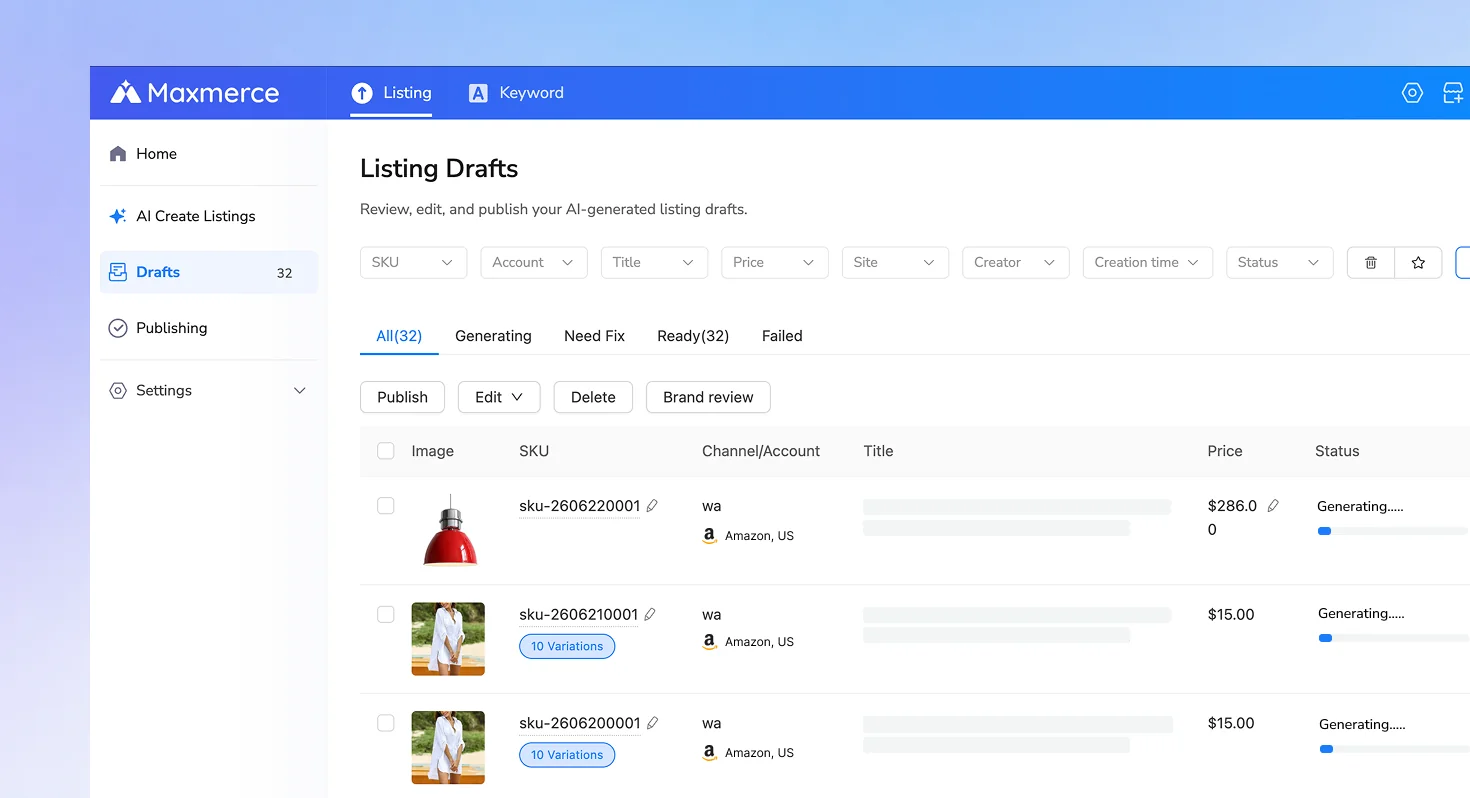1470x798 pixels.
Task: Click the Maxmerce logo
Action: click(x=195, y=93)
